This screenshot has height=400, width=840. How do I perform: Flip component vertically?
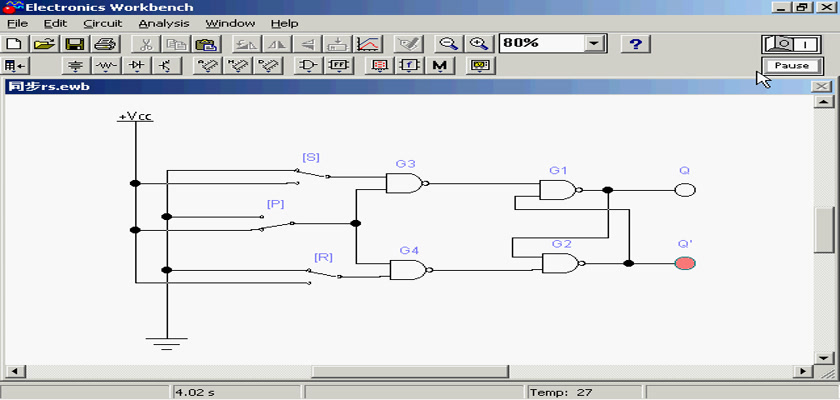307,44
